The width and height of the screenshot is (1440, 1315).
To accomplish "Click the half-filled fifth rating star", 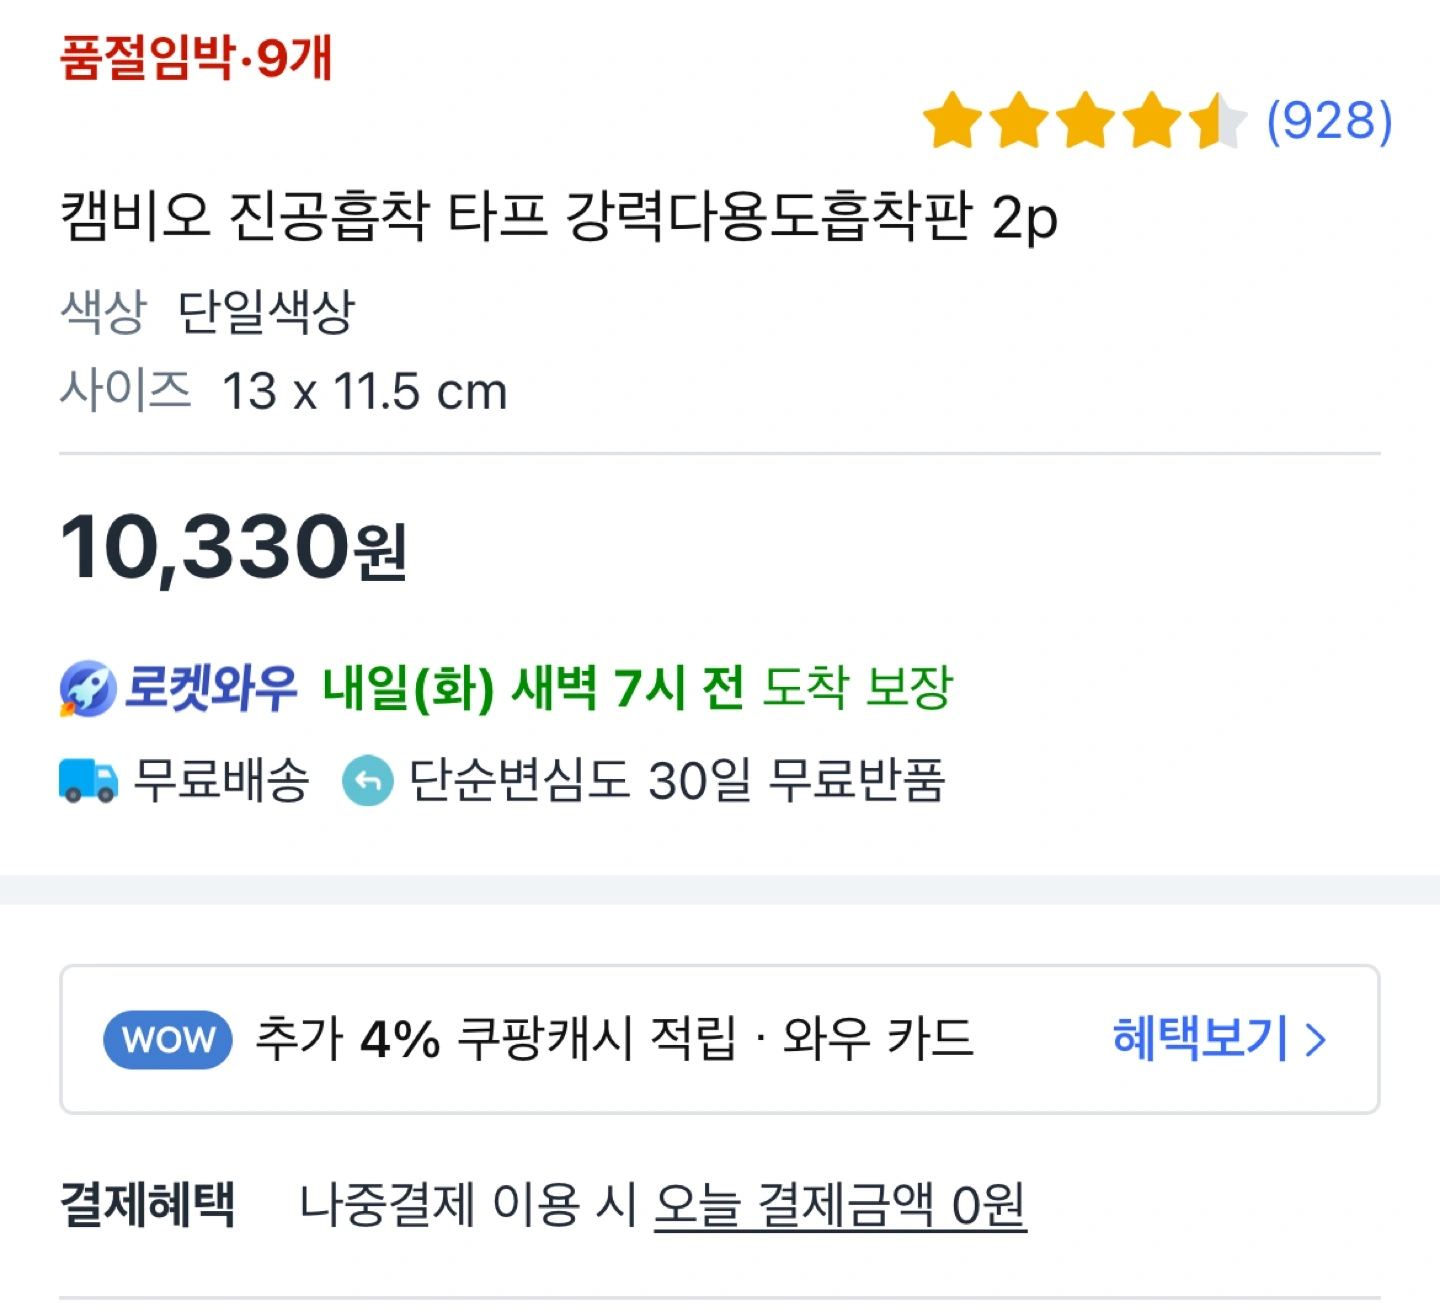I will tap(1217, 120).
